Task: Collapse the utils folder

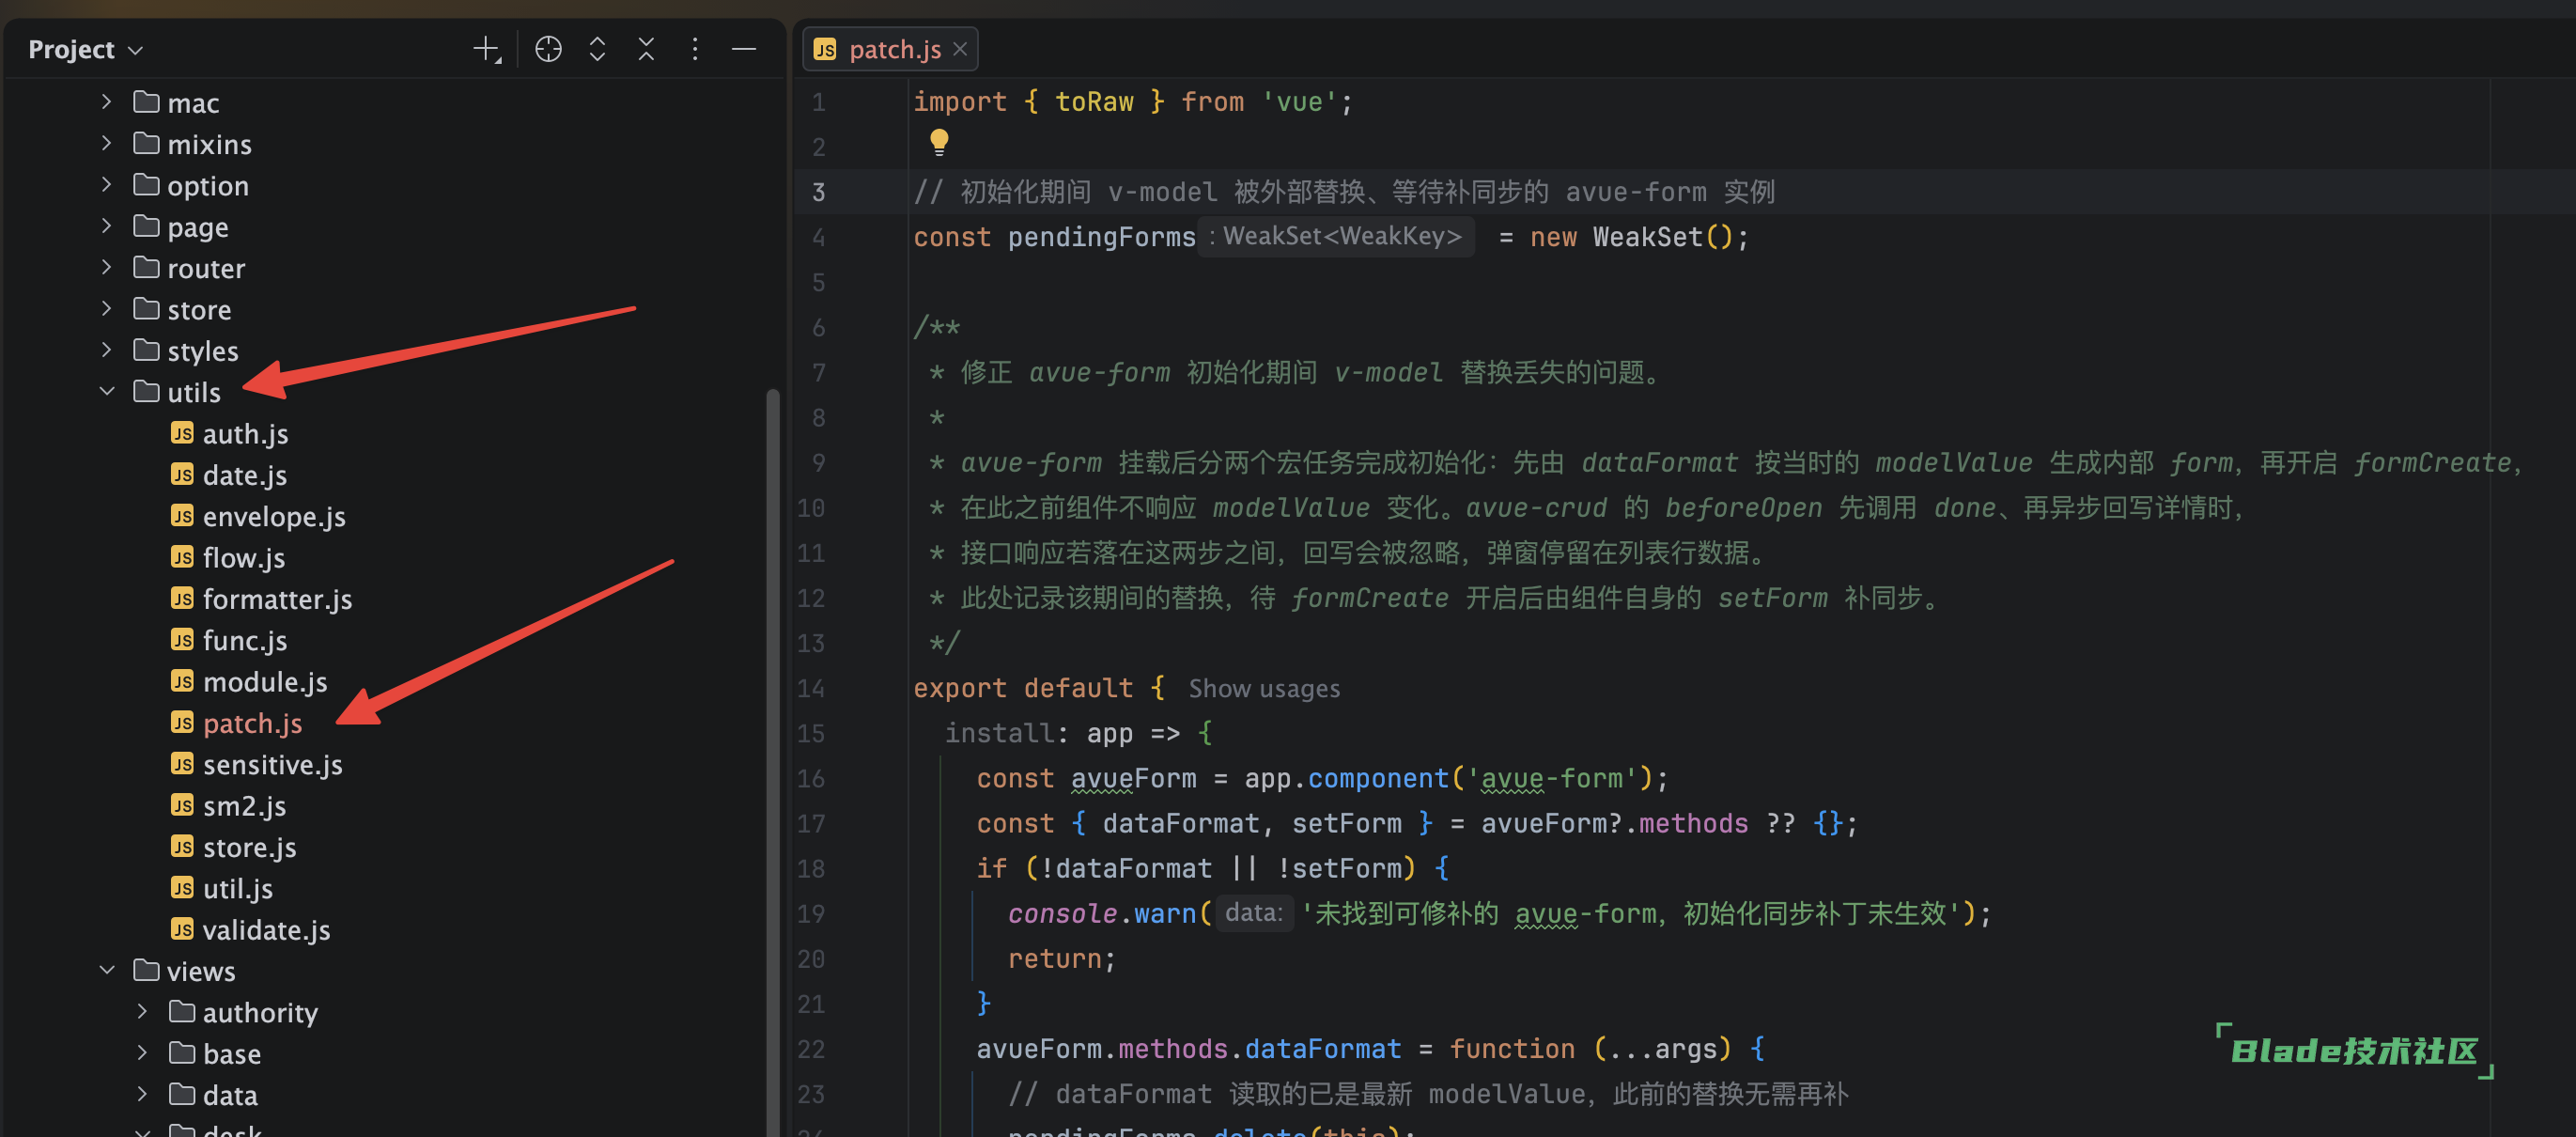Action: click(x=106, y=391)
